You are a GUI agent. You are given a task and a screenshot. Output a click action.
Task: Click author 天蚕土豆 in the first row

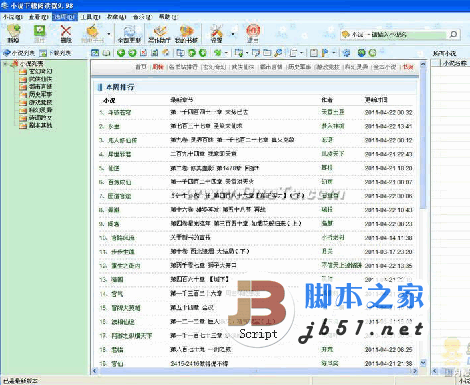pos(333,112)
